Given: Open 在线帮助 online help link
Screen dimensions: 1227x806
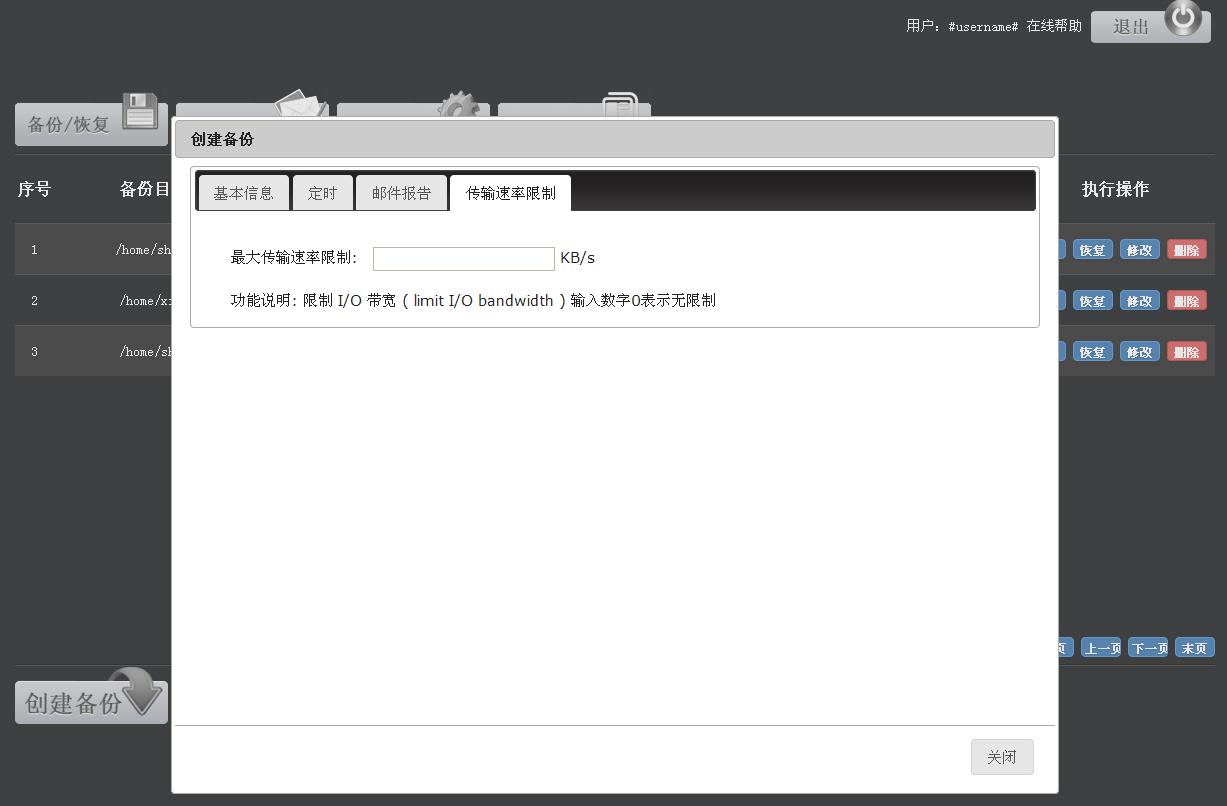Looking at the screenshot, I should [1054, 26].
